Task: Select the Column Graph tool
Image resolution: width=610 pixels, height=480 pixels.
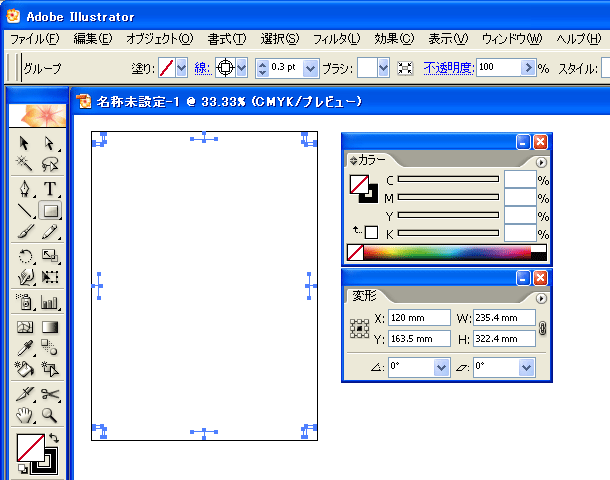Action: [x=50, y=302]
